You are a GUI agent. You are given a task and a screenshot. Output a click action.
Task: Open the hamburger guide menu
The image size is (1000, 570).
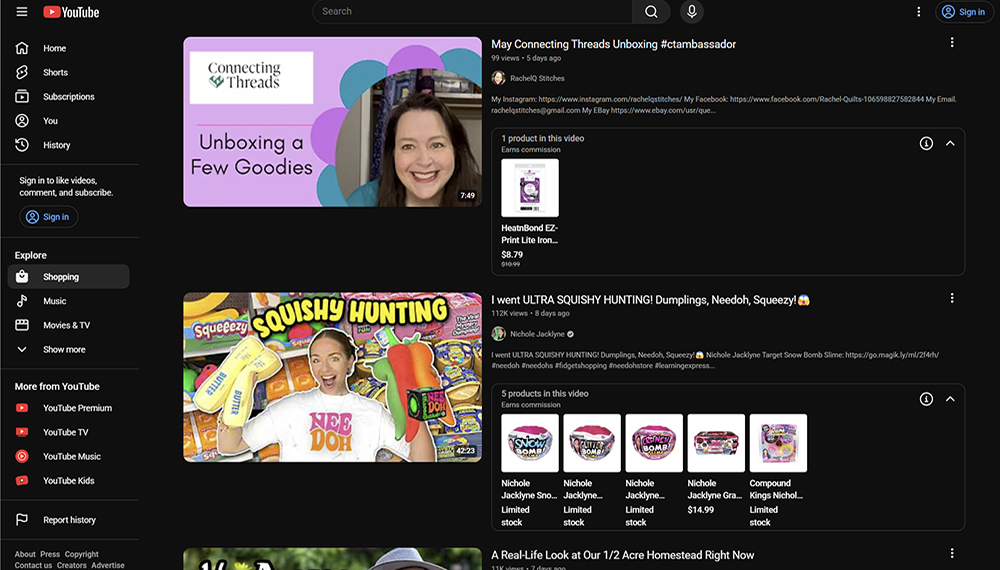[x=22, y=11]
